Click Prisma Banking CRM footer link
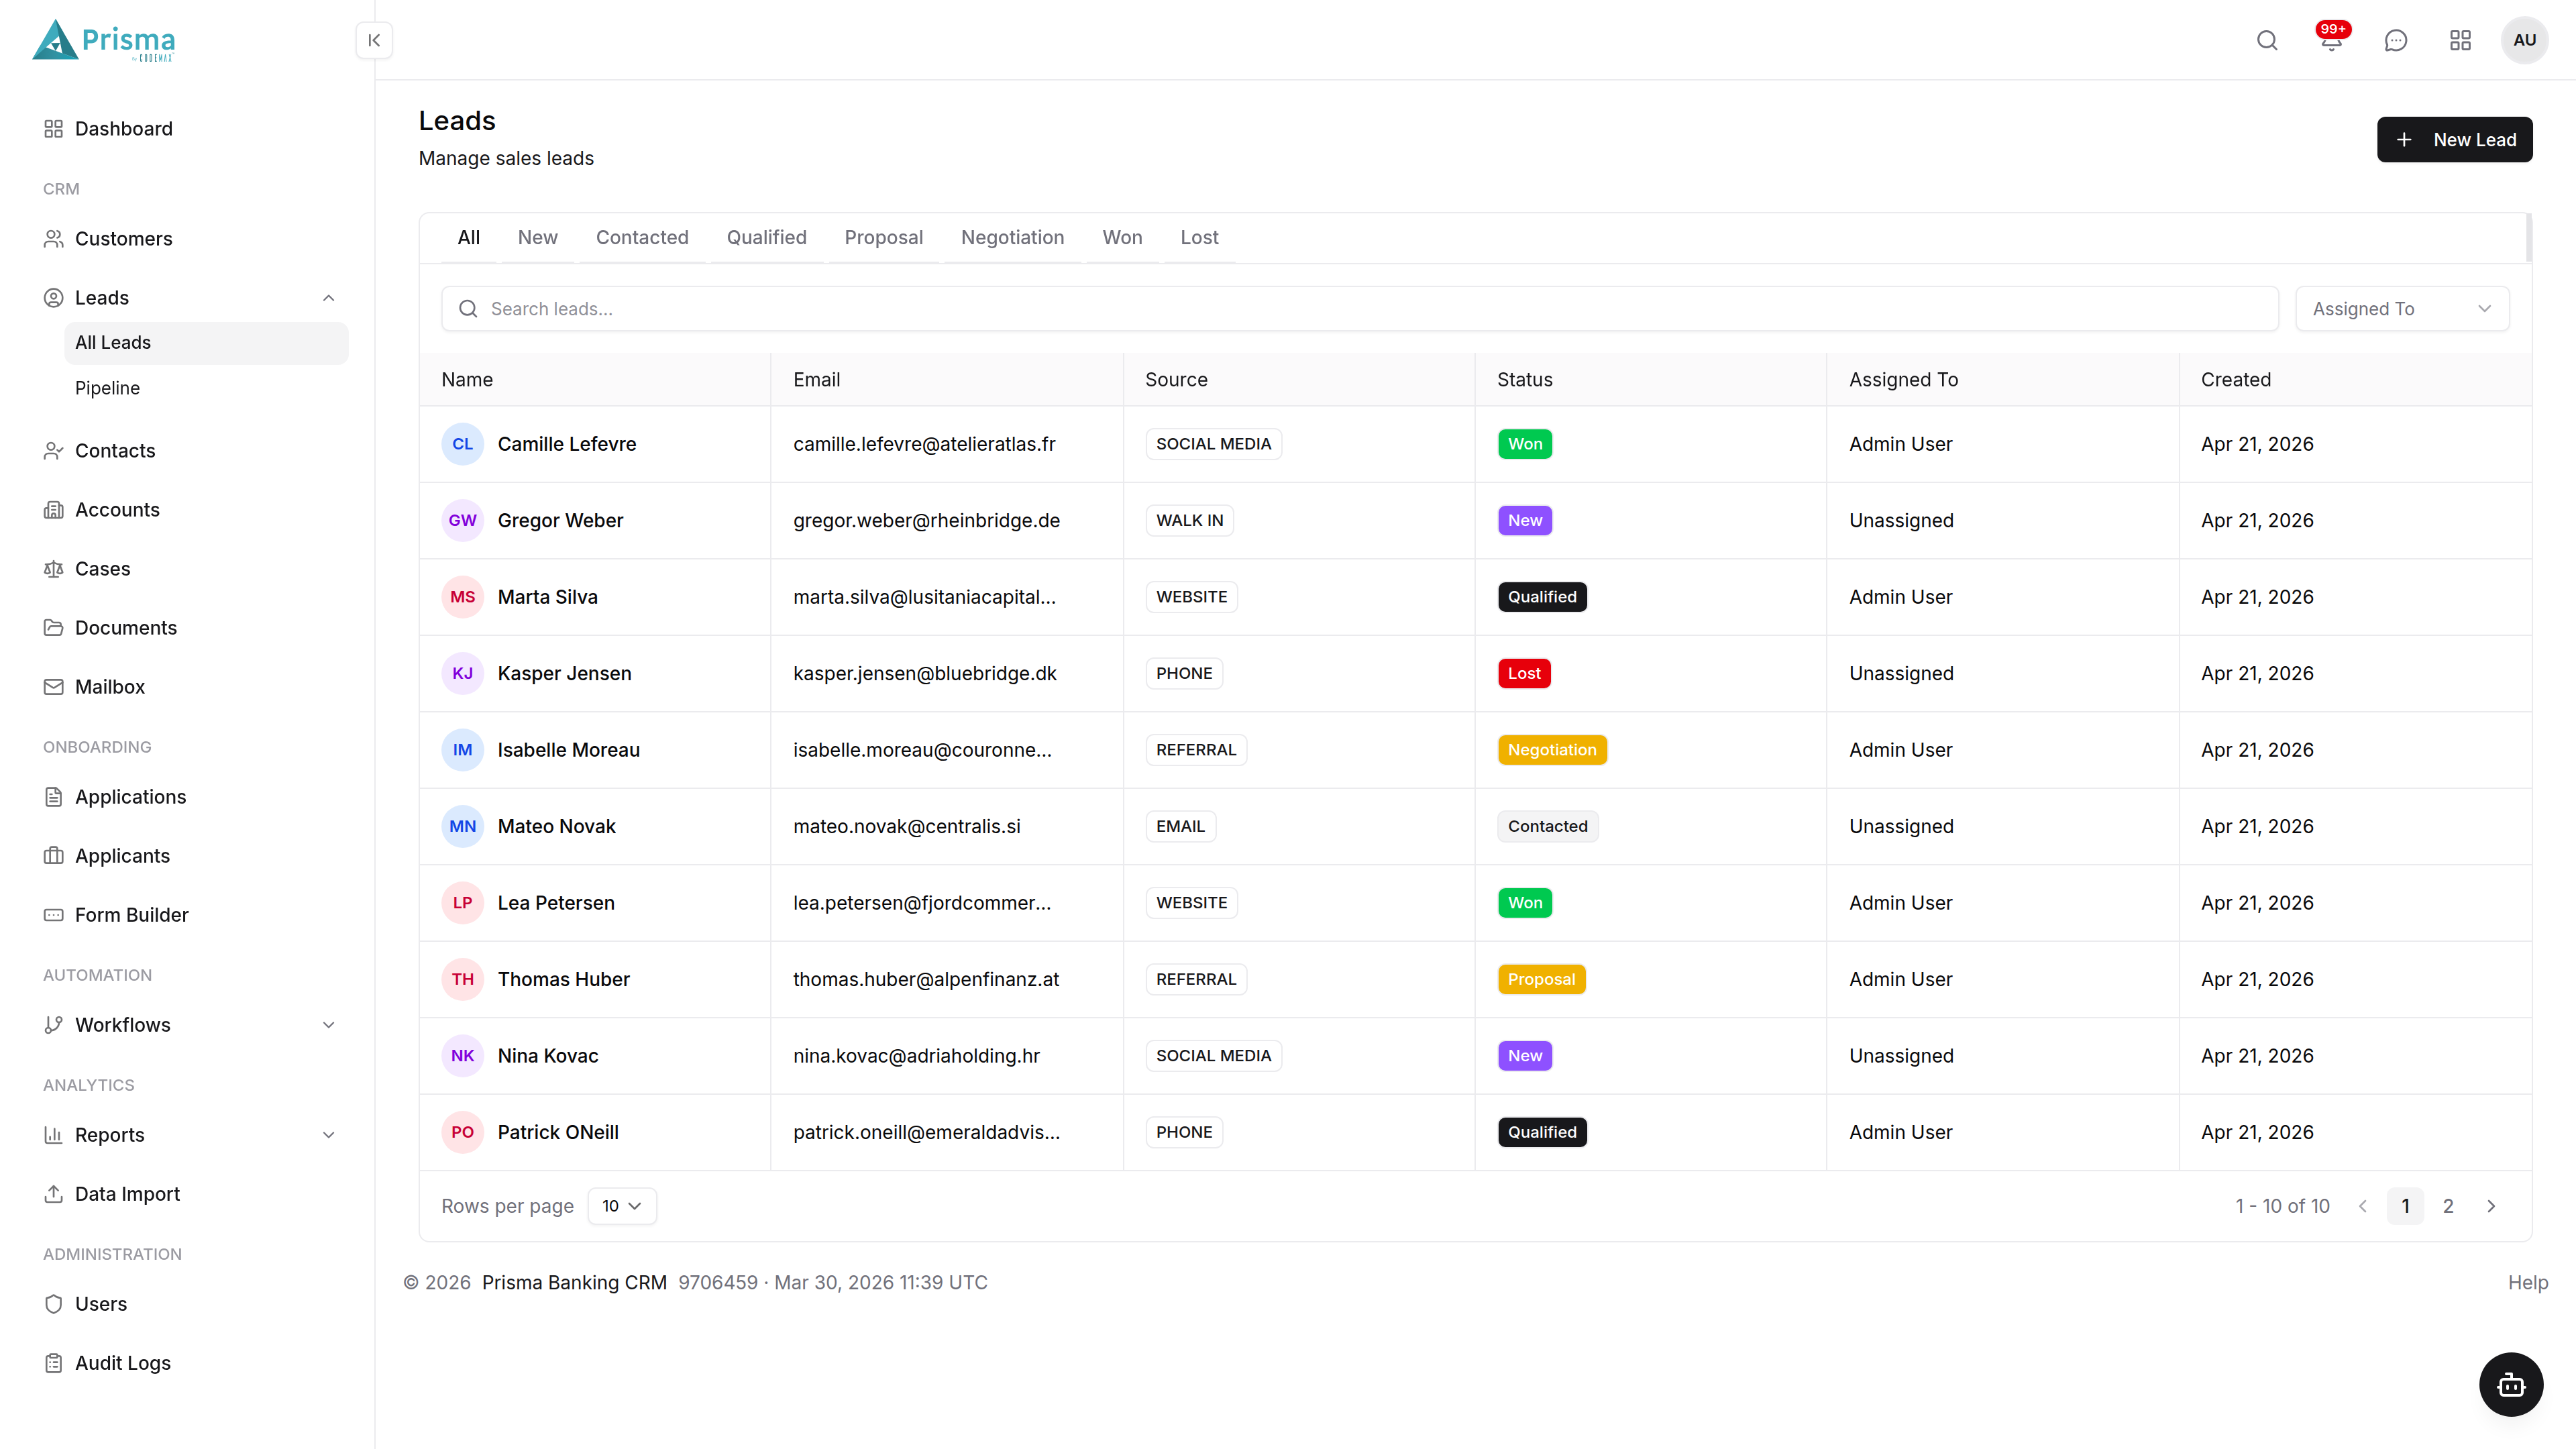This screenshot has height=1449, width=2576. tap(574, 1283)
